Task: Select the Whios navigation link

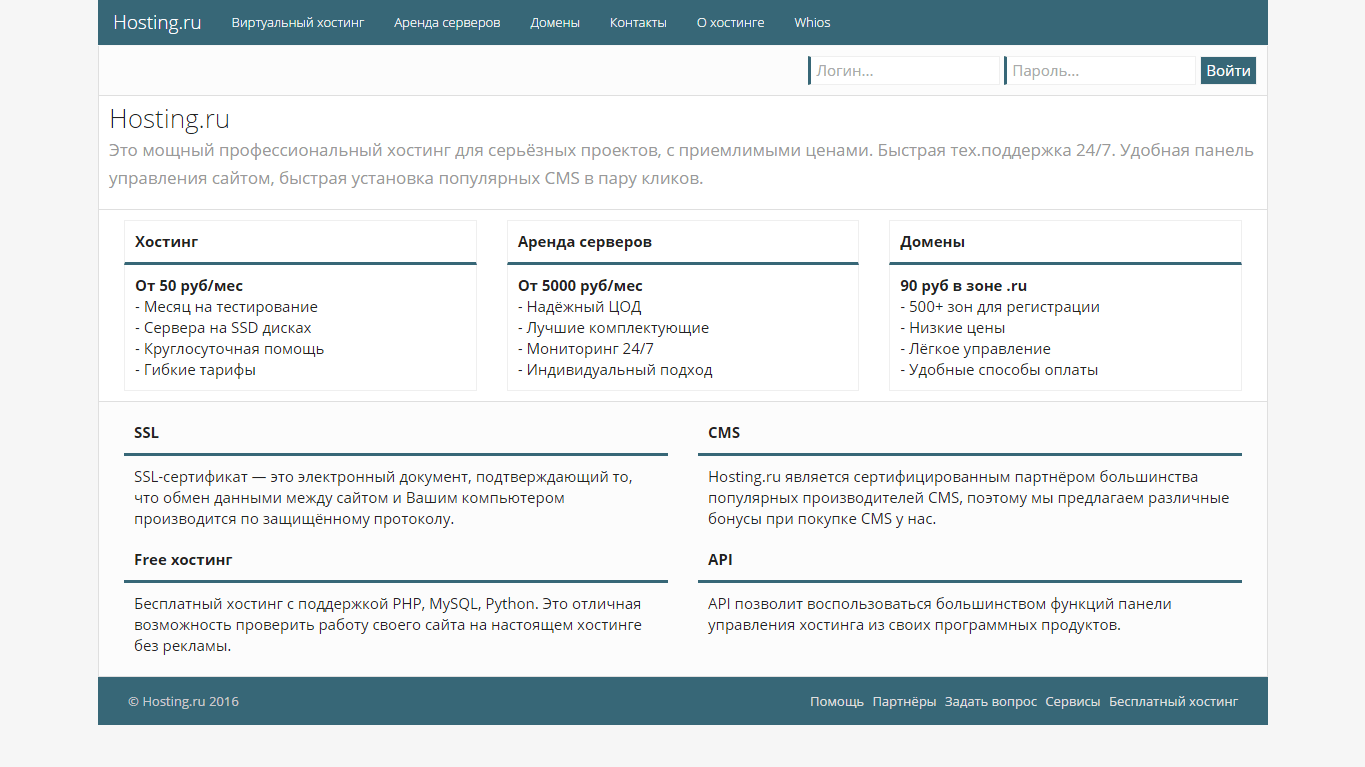Action: click(812, 22)
